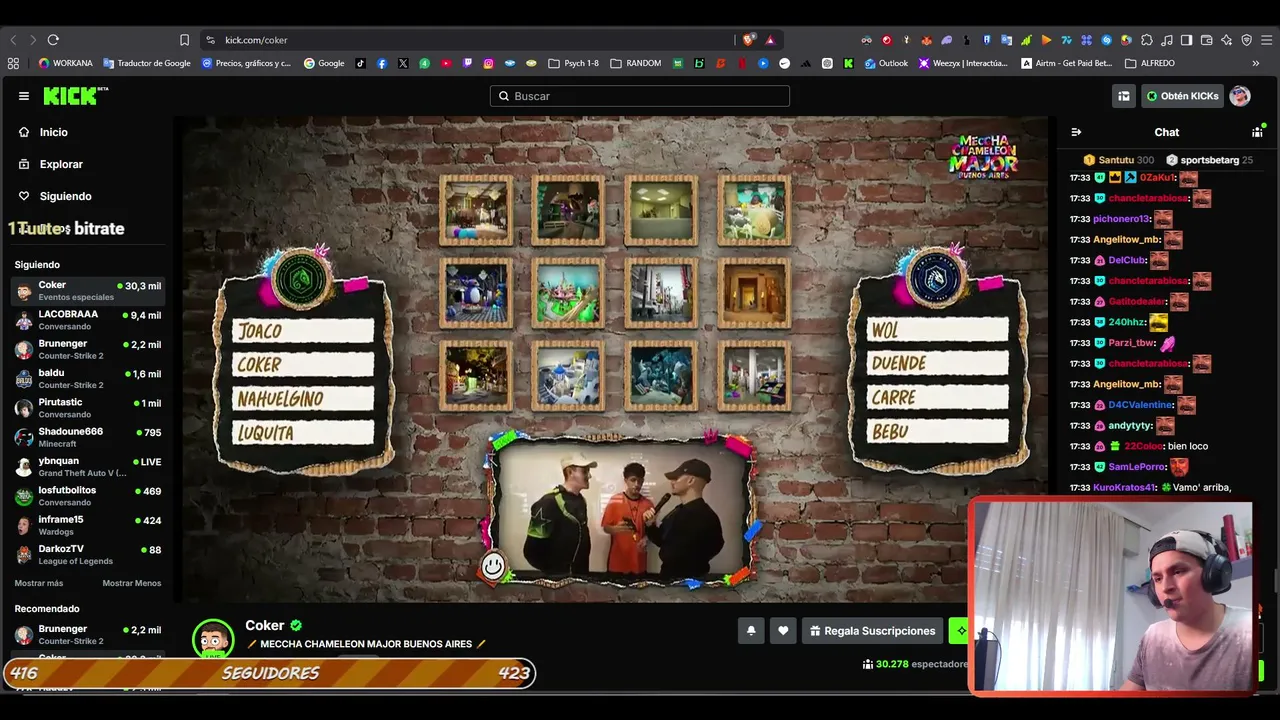Open the Coker channel in Siguiendo list
This screenshot has height=720, width=1280.
tap(88, 291)
